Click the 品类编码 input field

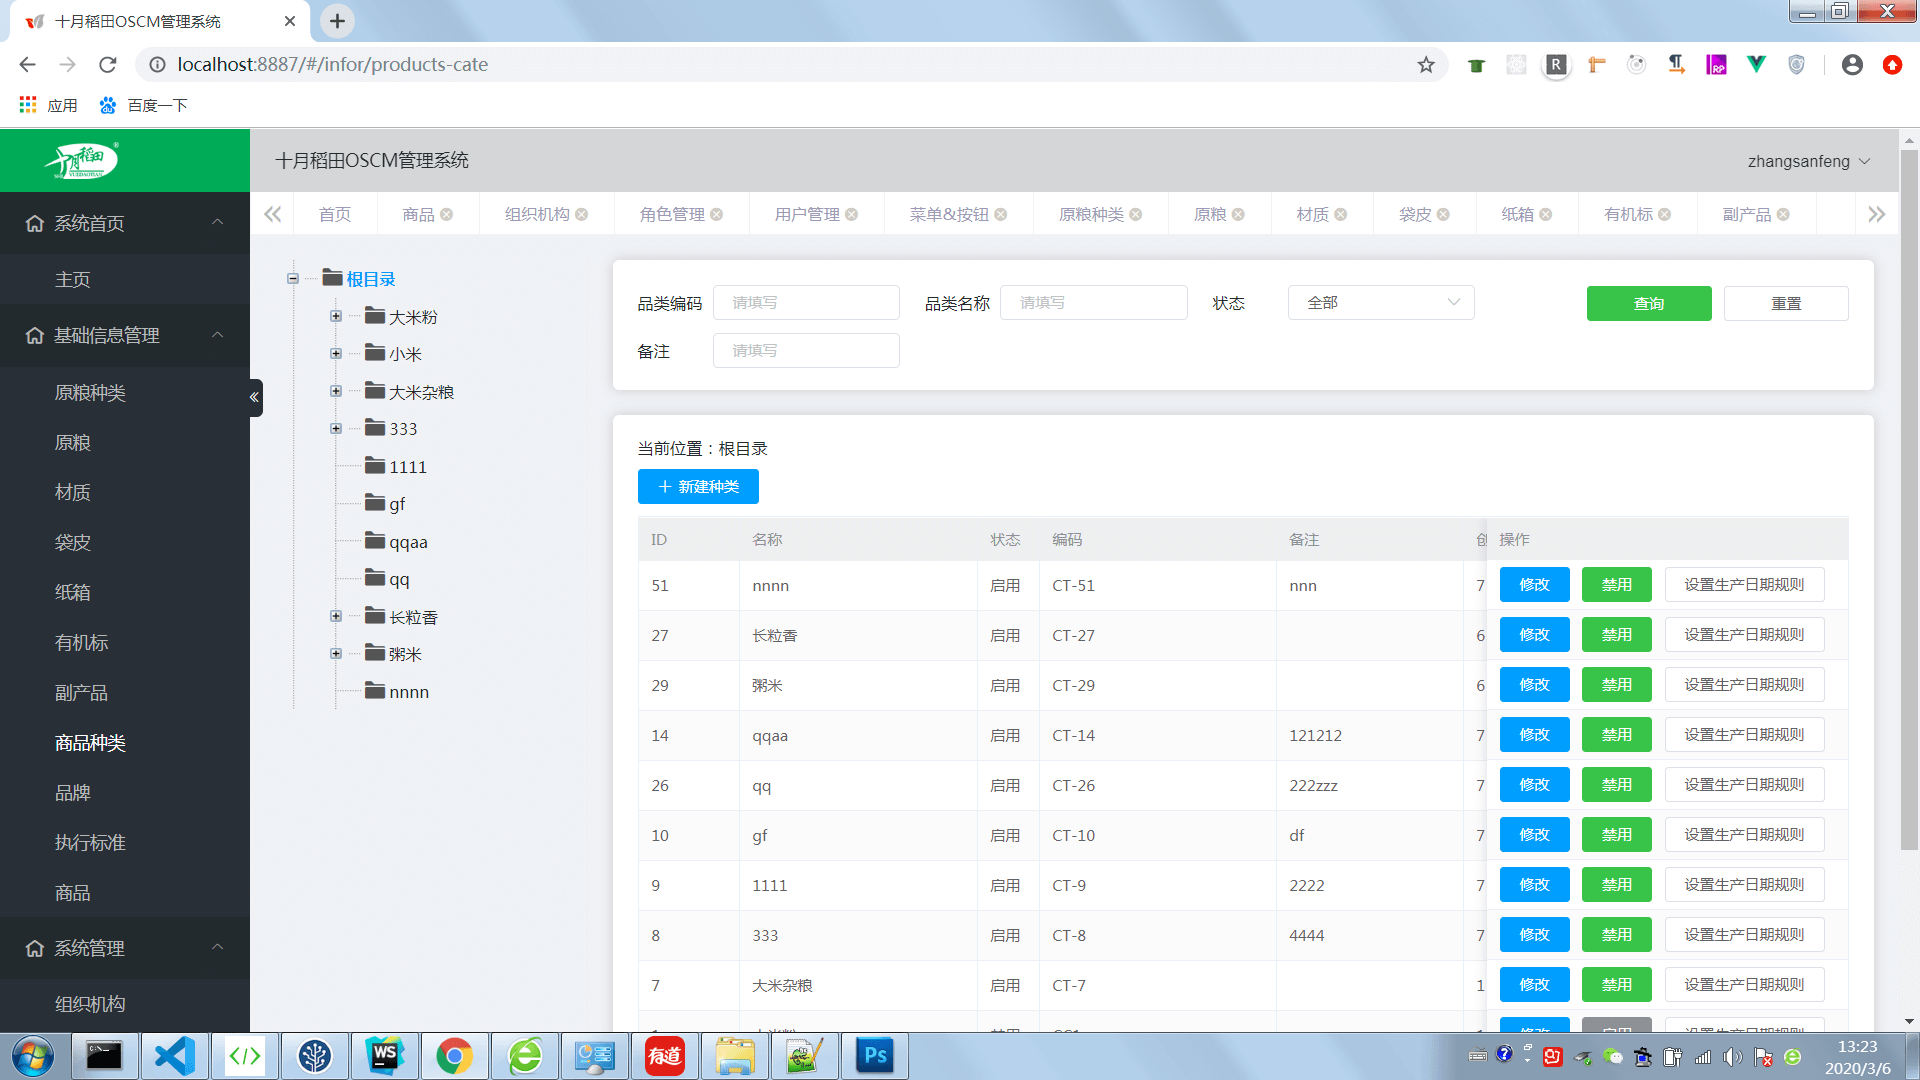[x=806, y=303]
